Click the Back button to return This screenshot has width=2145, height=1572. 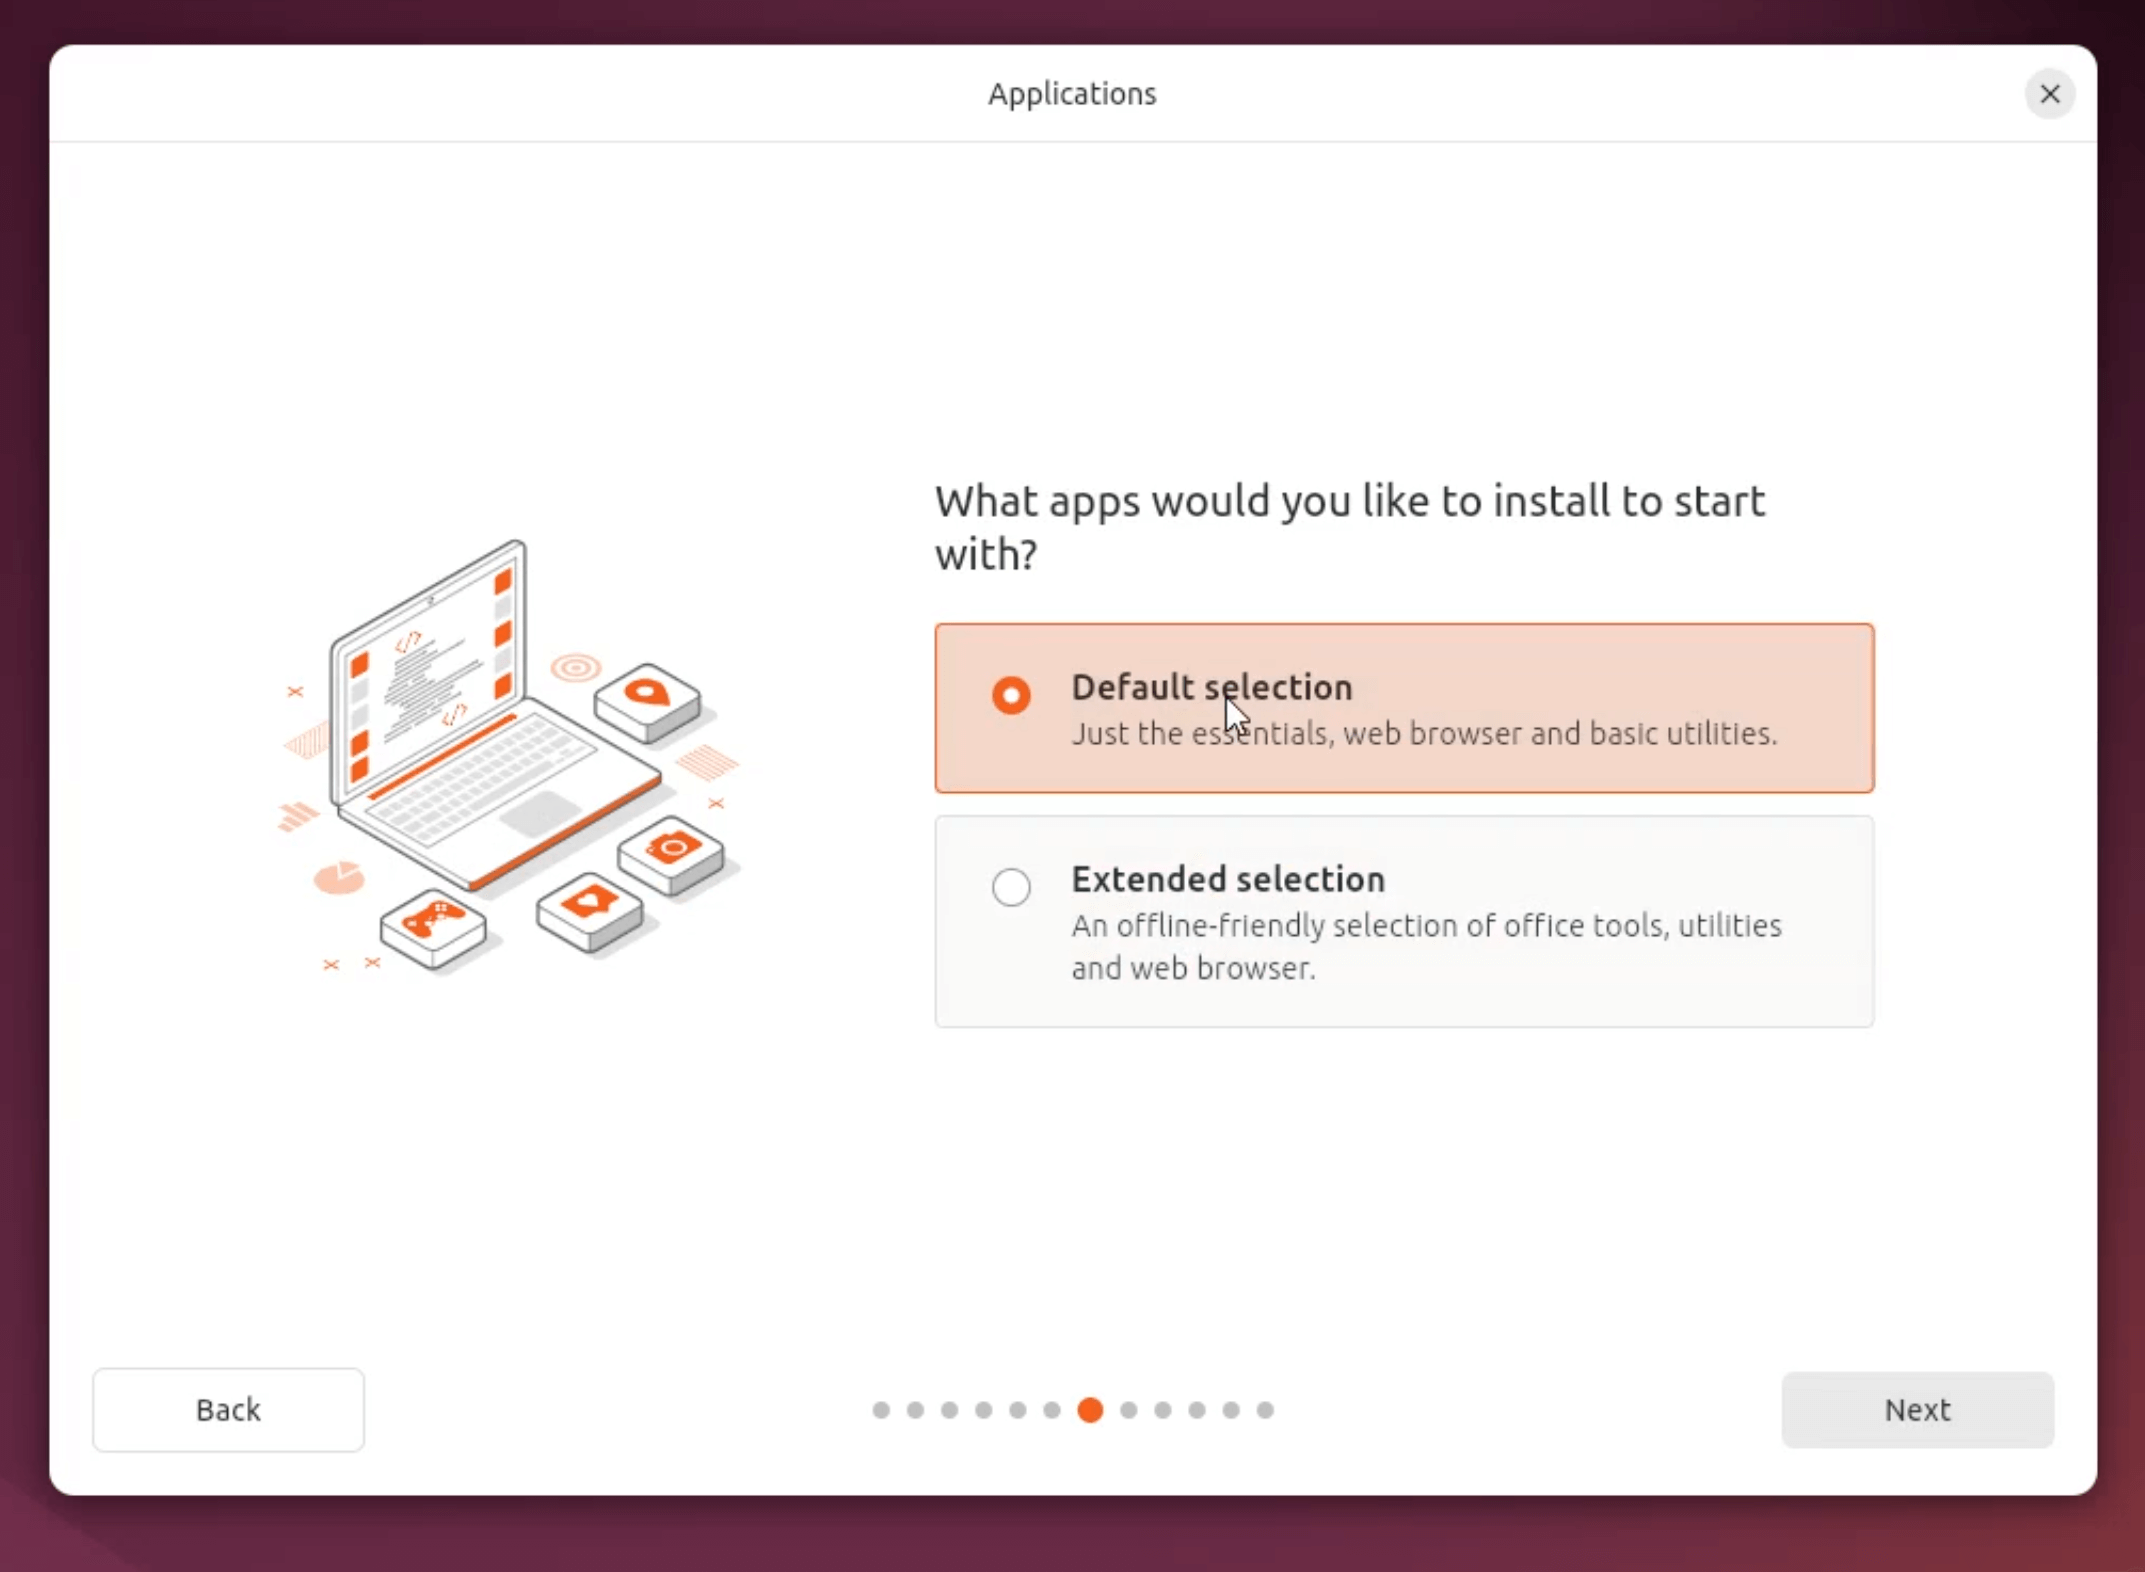(228, 1409)
